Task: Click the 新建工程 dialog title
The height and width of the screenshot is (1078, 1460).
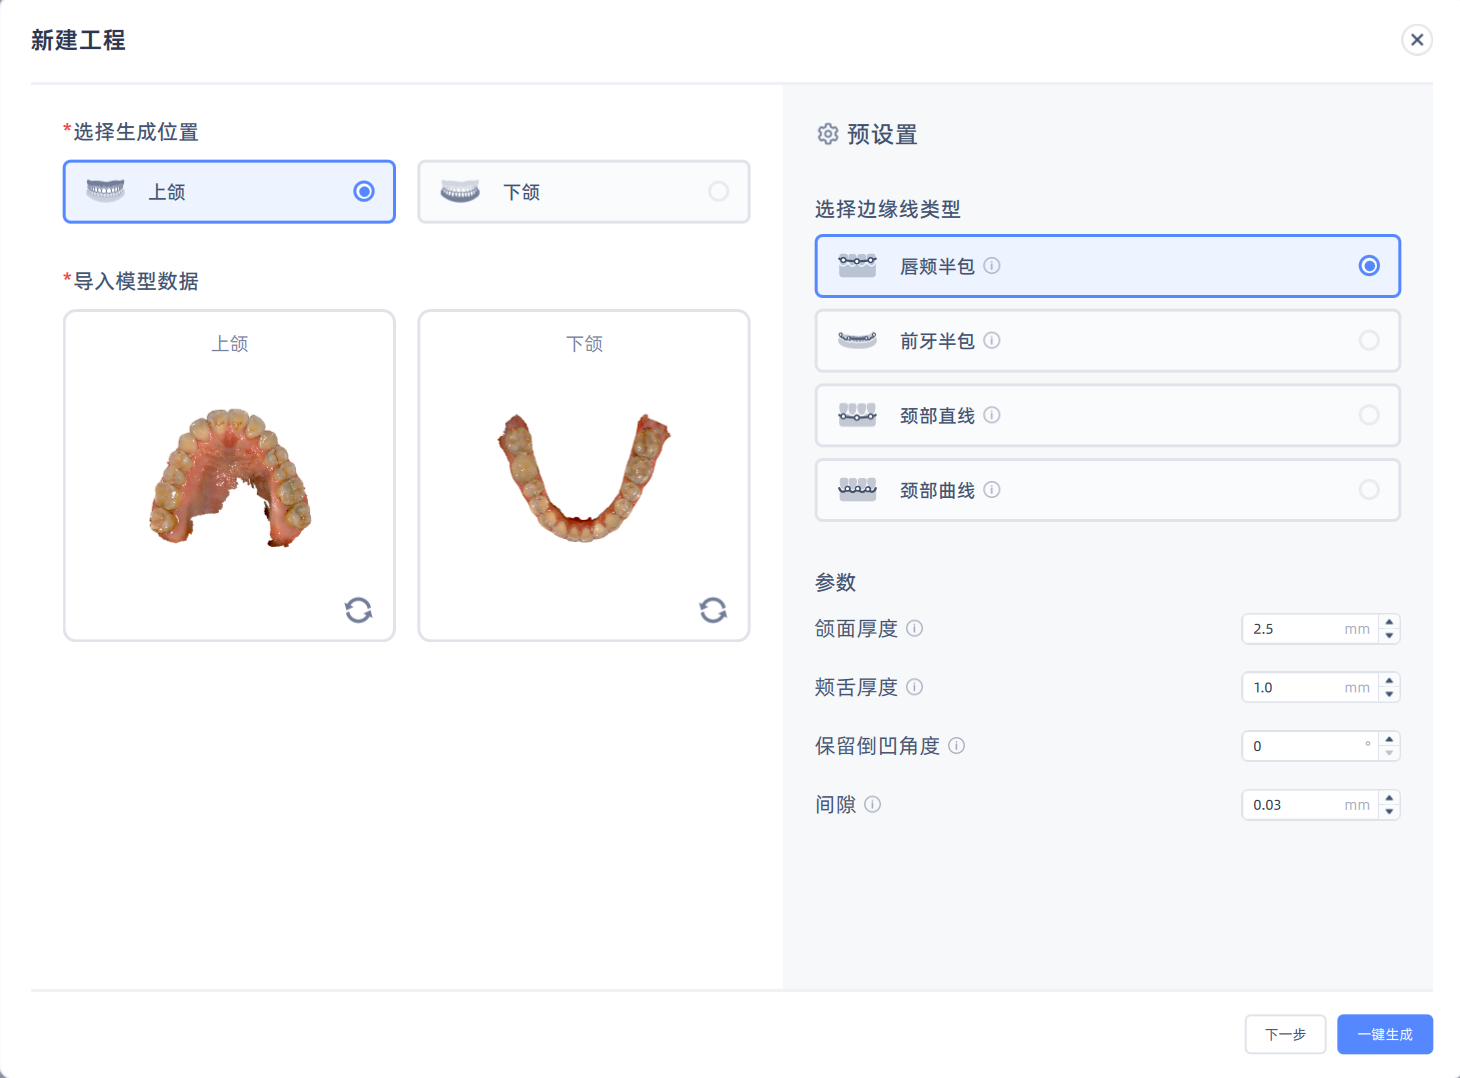Action: pyautogui.click(x=78, y=40)
